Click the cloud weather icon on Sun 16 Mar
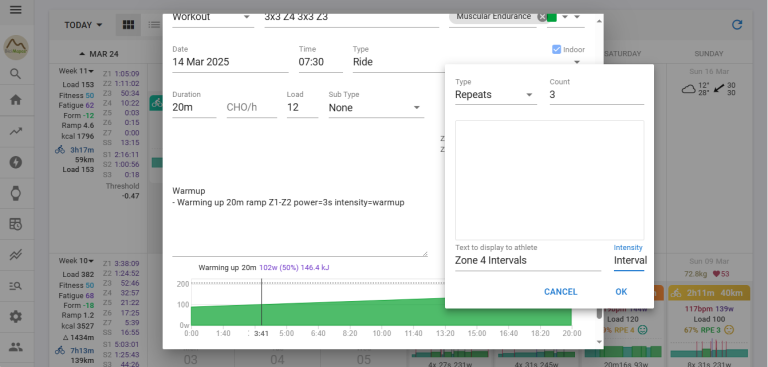Image resolution: width=768 pixels, height=367 pixels. pos(689,89)
